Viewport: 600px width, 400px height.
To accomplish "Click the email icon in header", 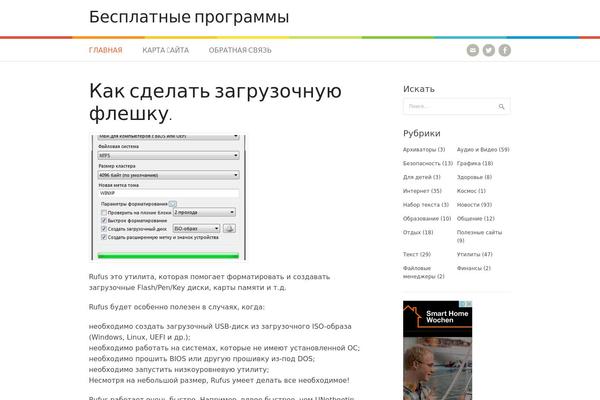I will [x=473, y=50].
